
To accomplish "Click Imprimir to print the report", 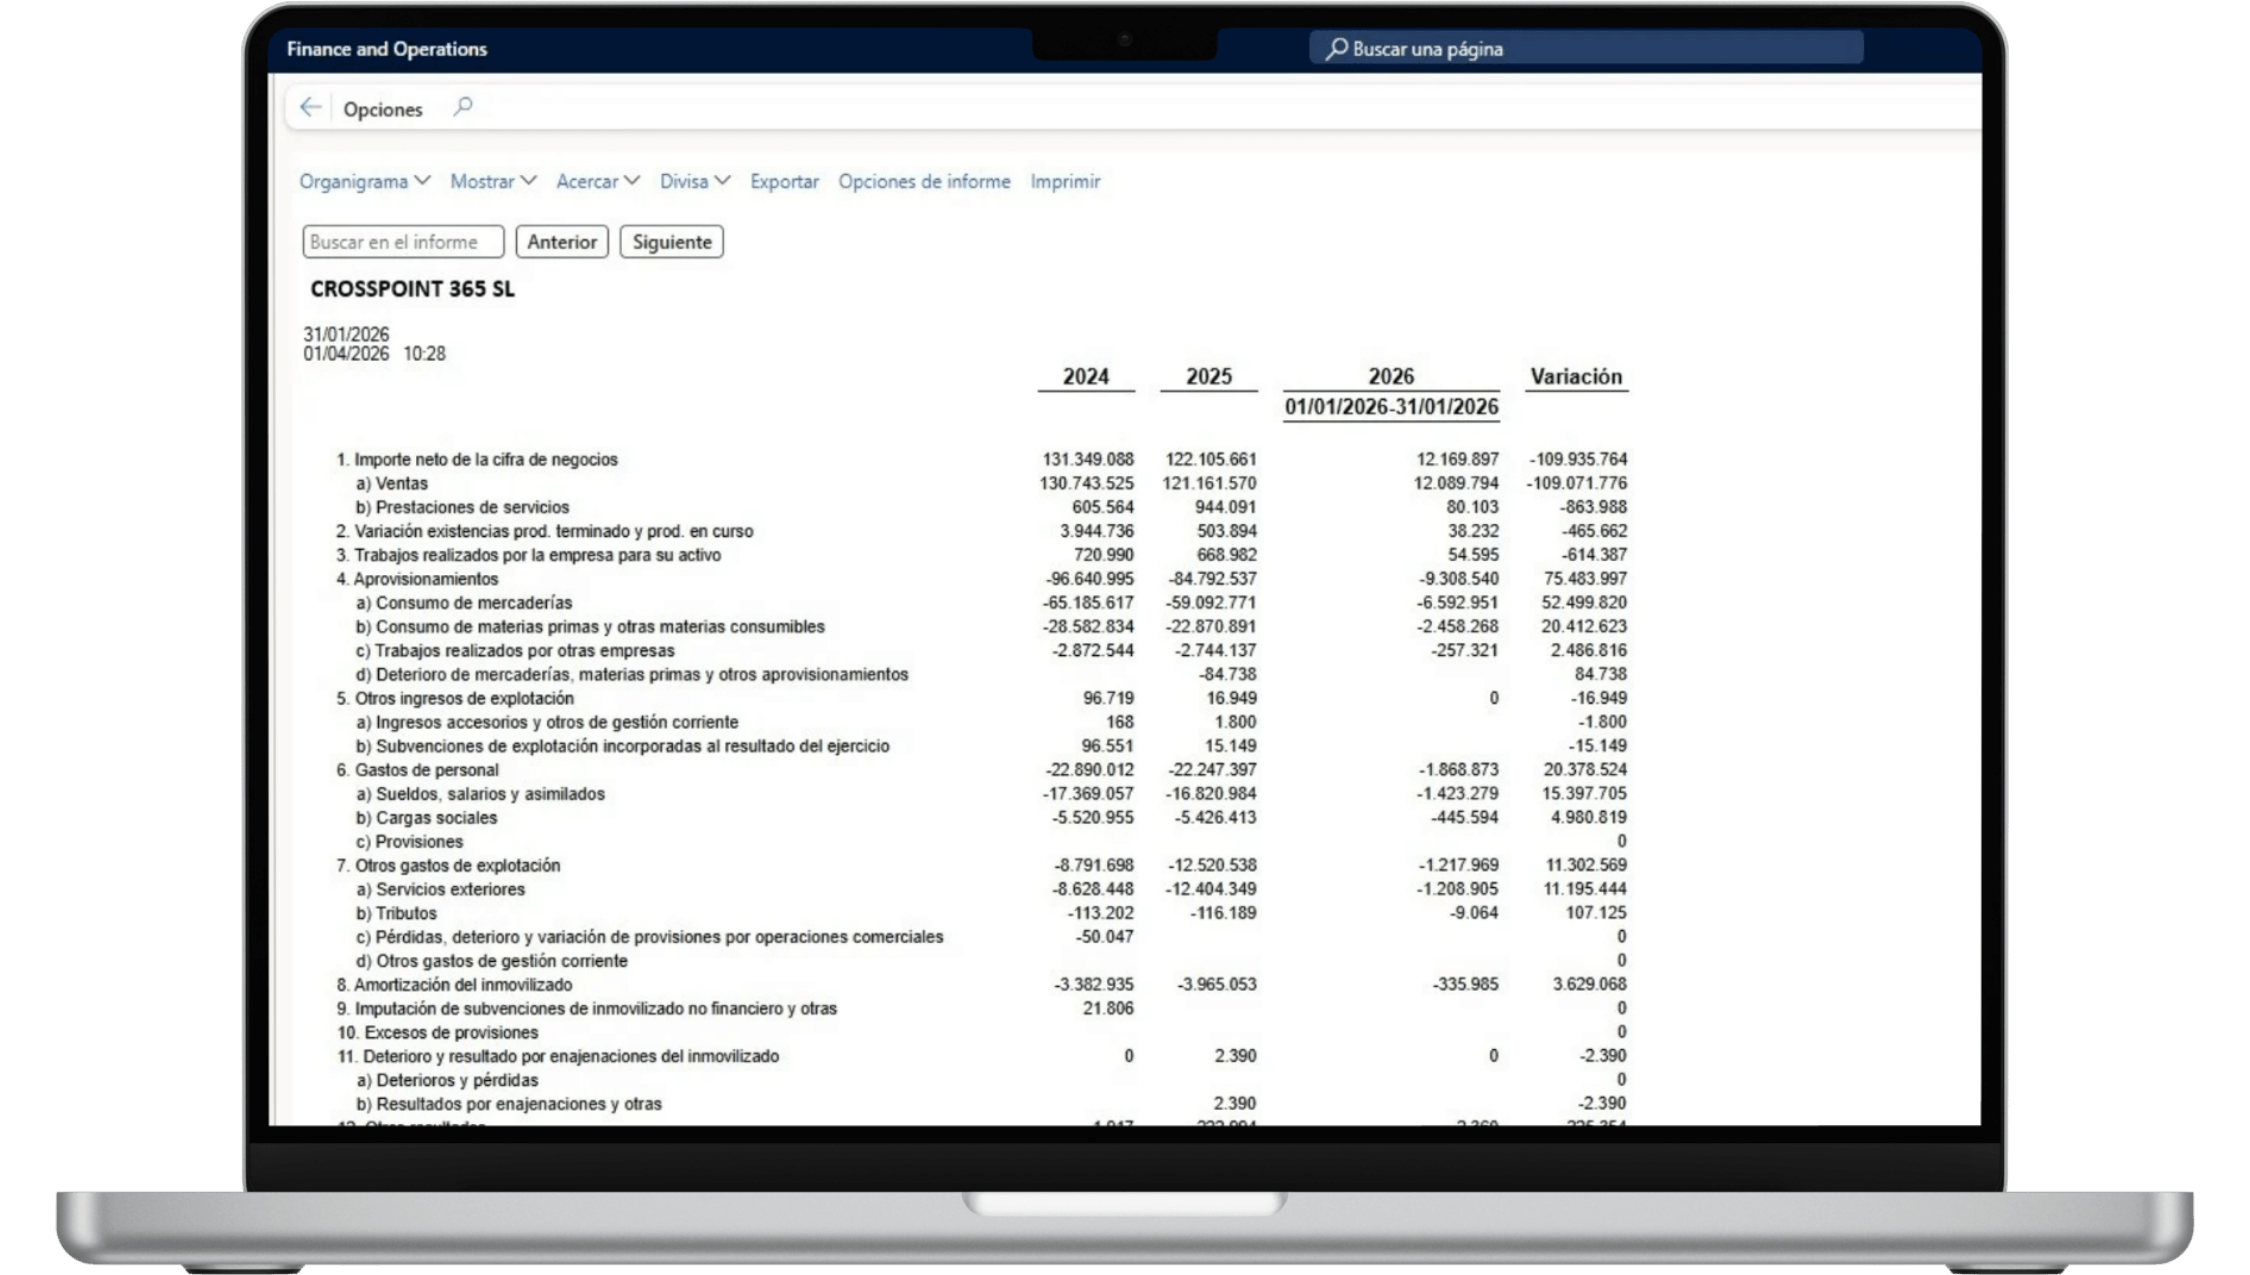I will tap(1065, 181).
